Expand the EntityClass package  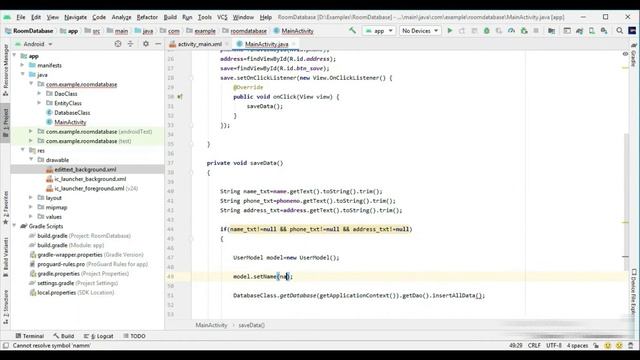[40, 103]
